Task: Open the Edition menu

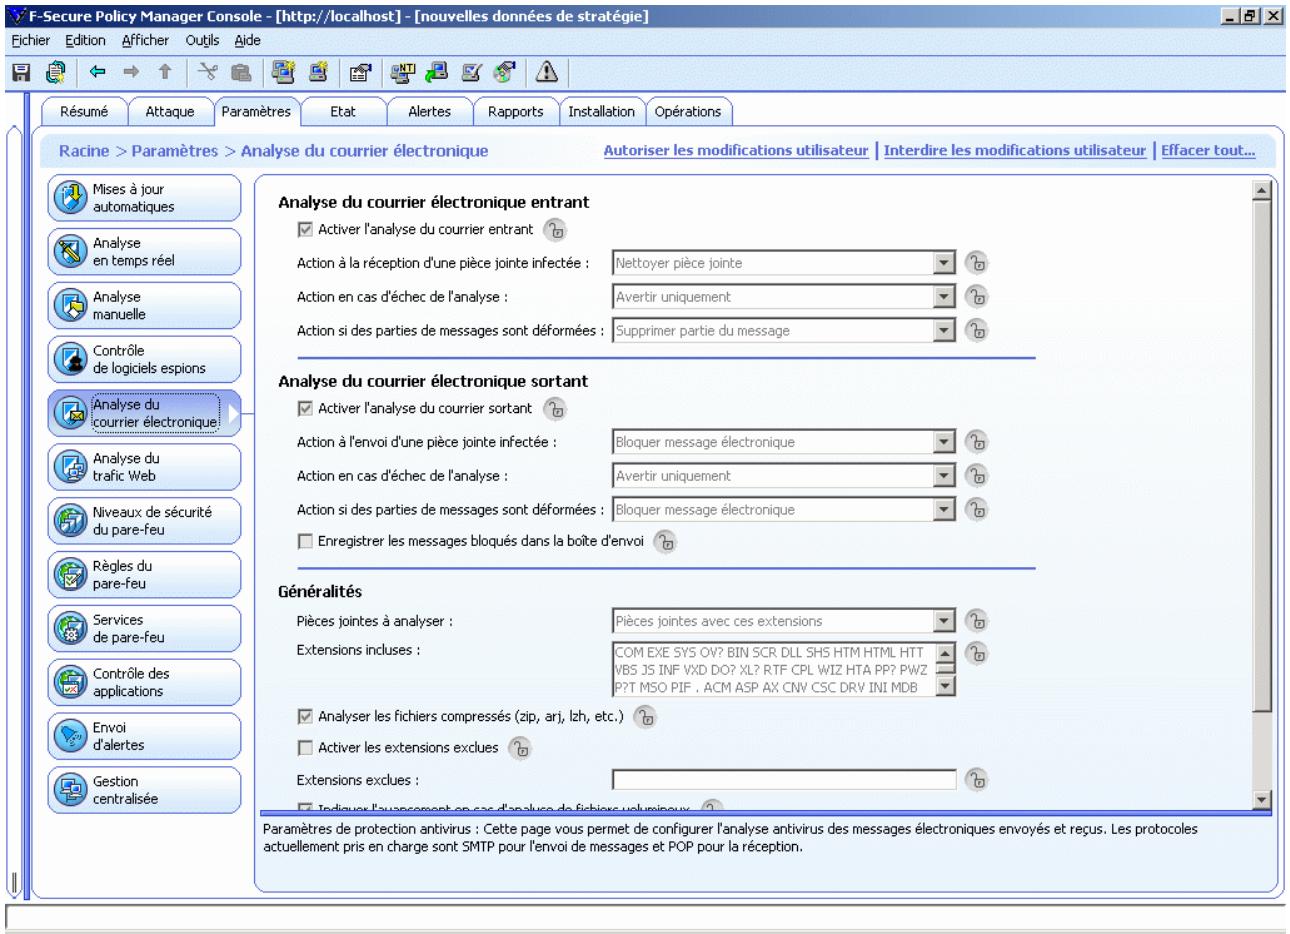Action: point(85,41)
